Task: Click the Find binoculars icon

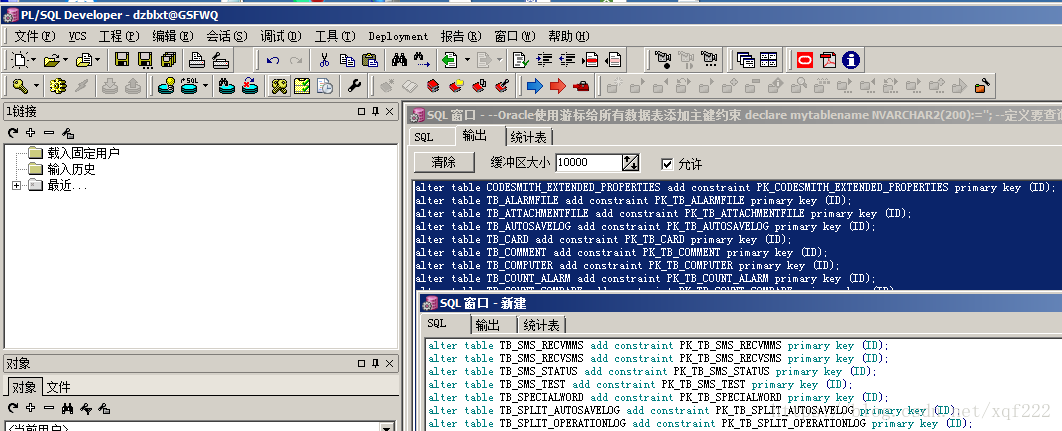Action: [399, 60]
